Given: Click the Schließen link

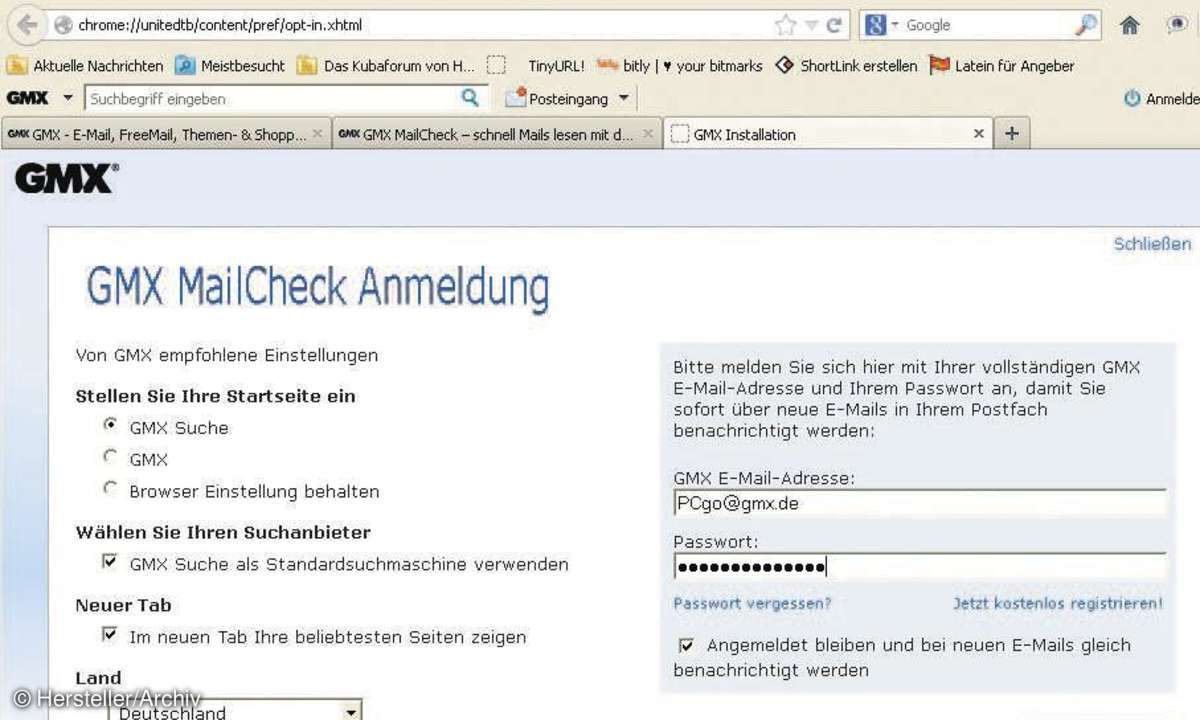Looking at the screenshot, I should [1152, 244].
